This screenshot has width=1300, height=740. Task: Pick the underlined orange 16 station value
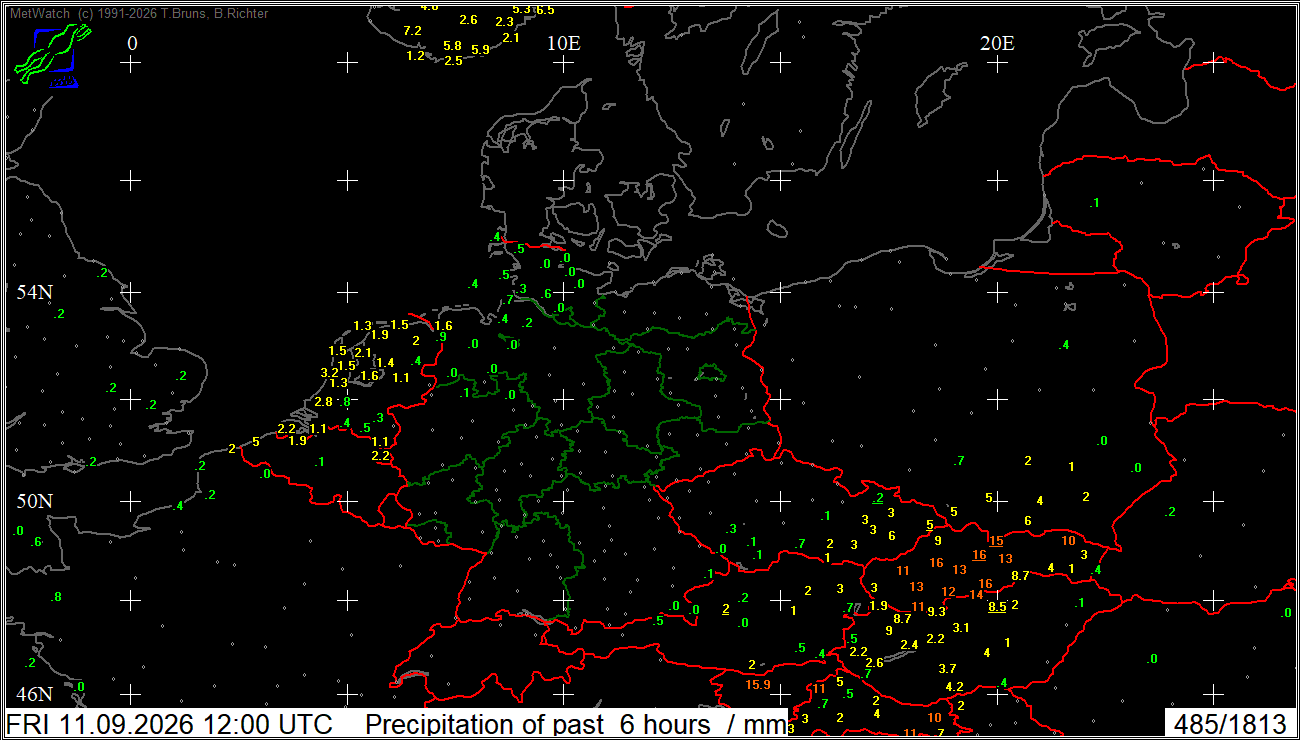point(979,555)
